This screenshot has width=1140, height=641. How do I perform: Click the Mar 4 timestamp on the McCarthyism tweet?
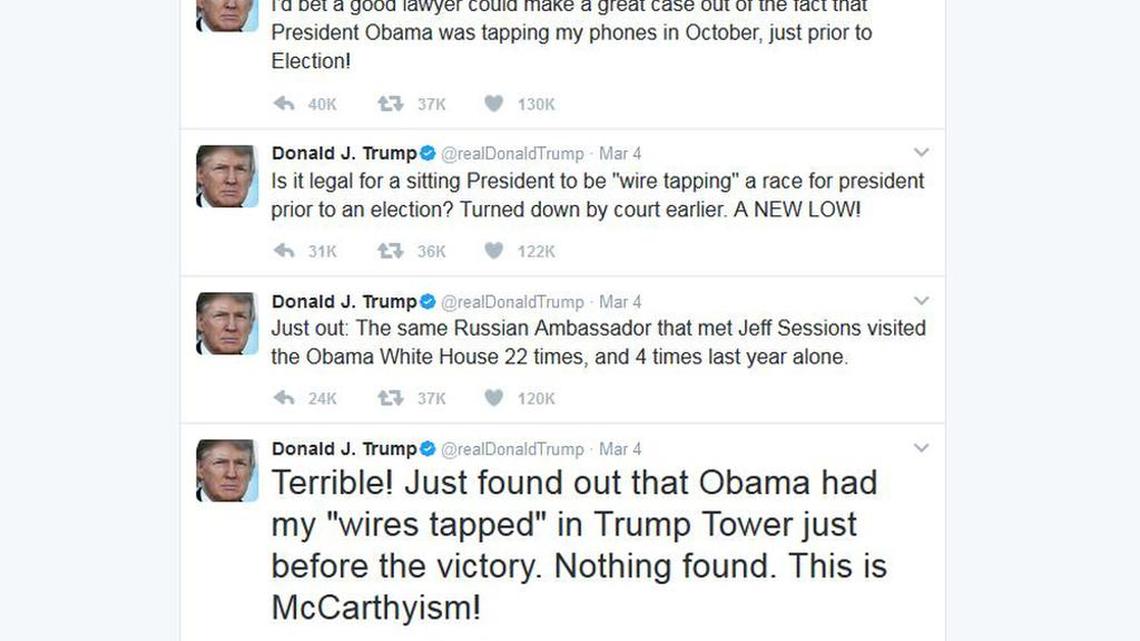pos(619,449)
